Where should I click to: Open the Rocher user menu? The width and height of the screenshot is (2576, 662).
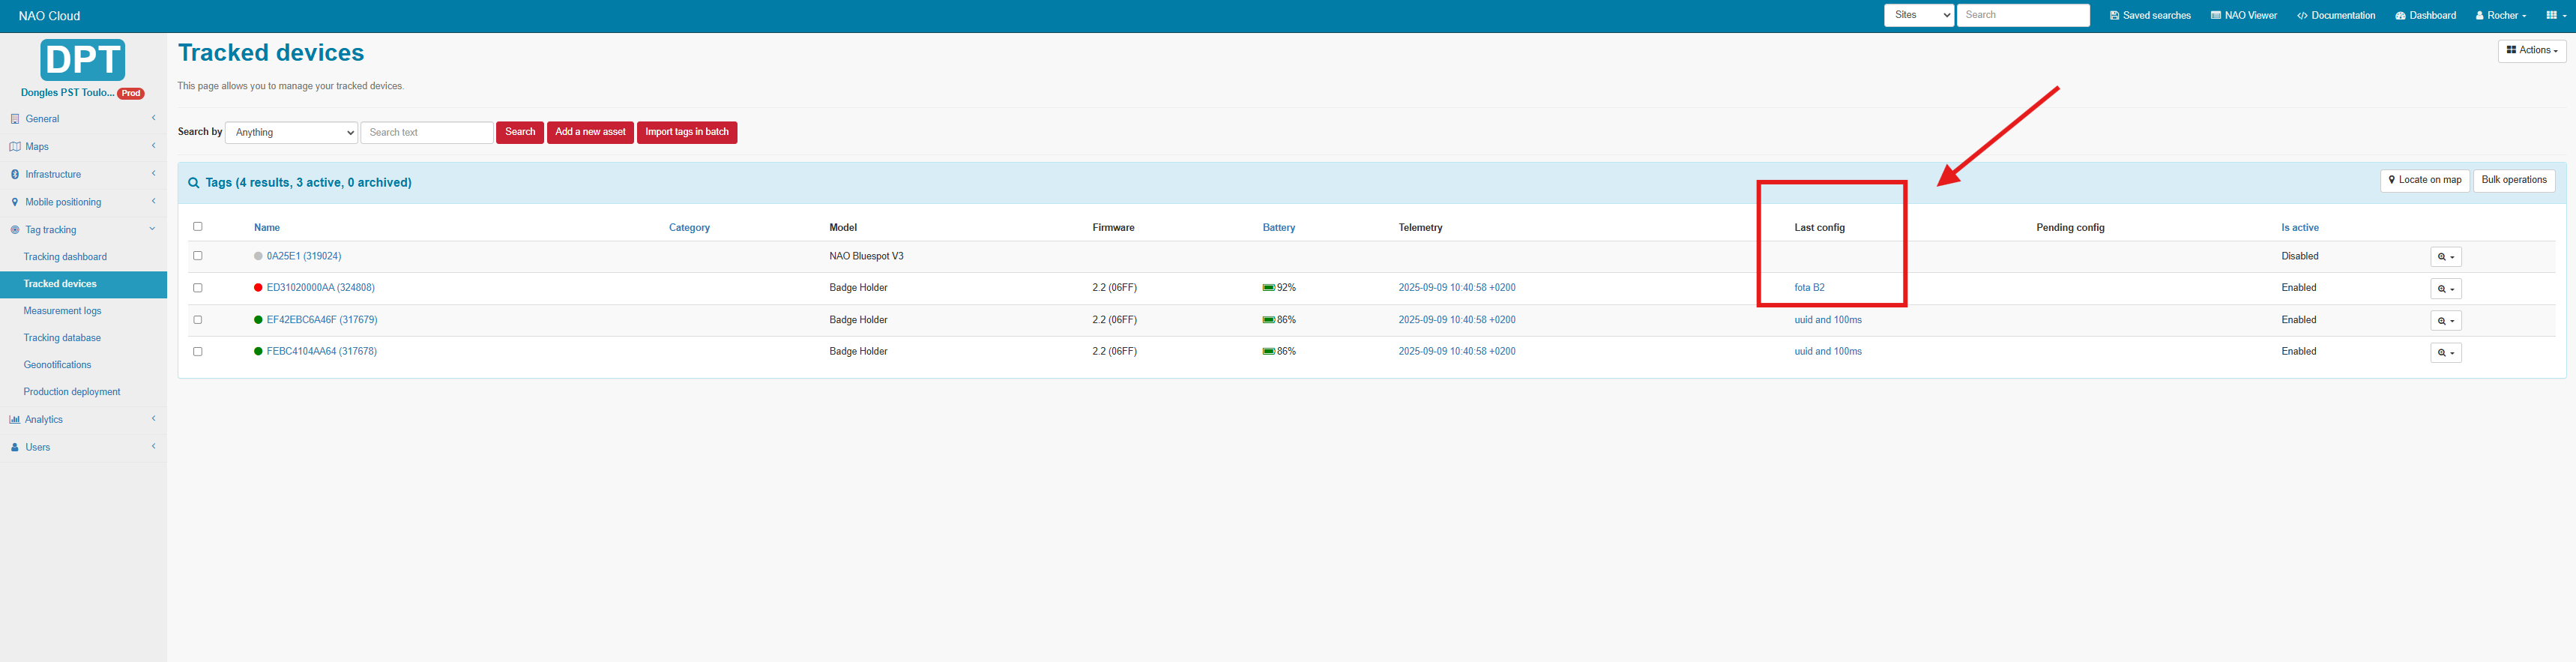coord(2500,15)
